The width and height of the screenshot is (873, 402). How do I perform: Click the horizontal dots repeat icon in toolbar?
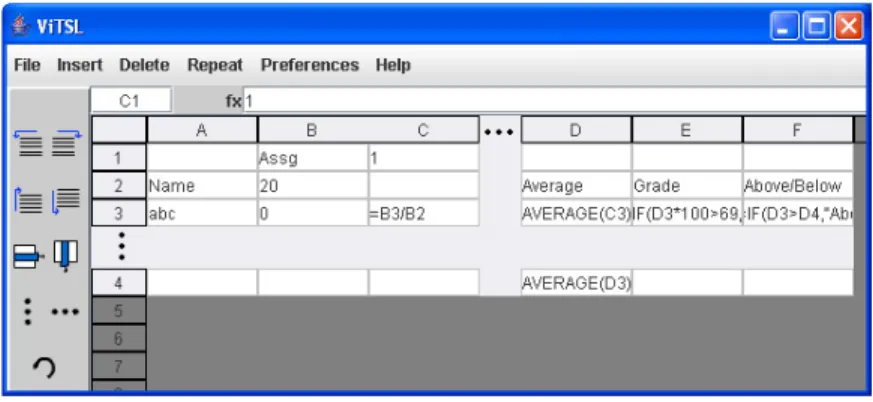point(65,312)
